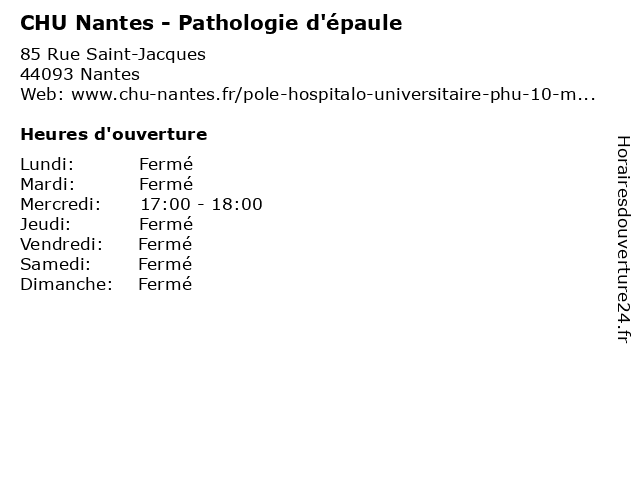Click the Jeudi day label
Viewport: 640px width, 480px height.
click(x=45, y=224)
